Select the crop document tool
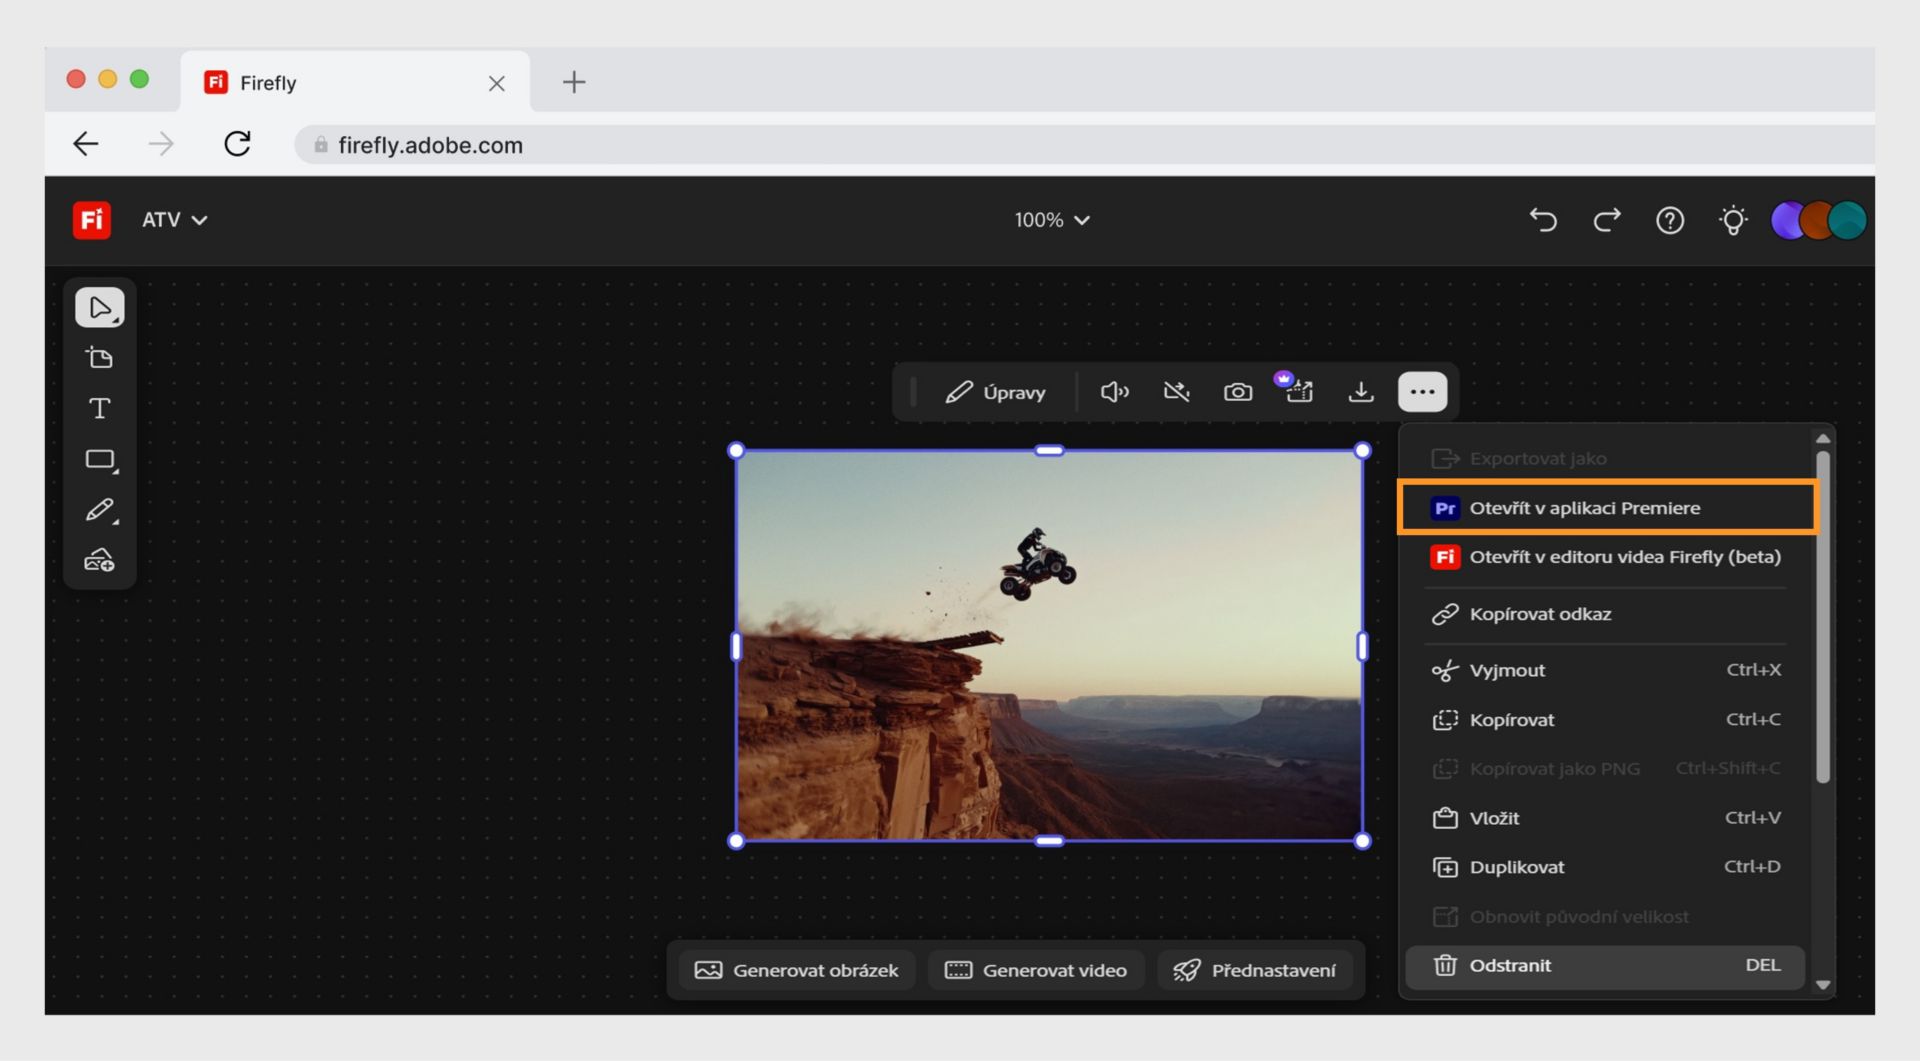The width and height of the screenshot is (1920, 1061). tap(99, 357)
